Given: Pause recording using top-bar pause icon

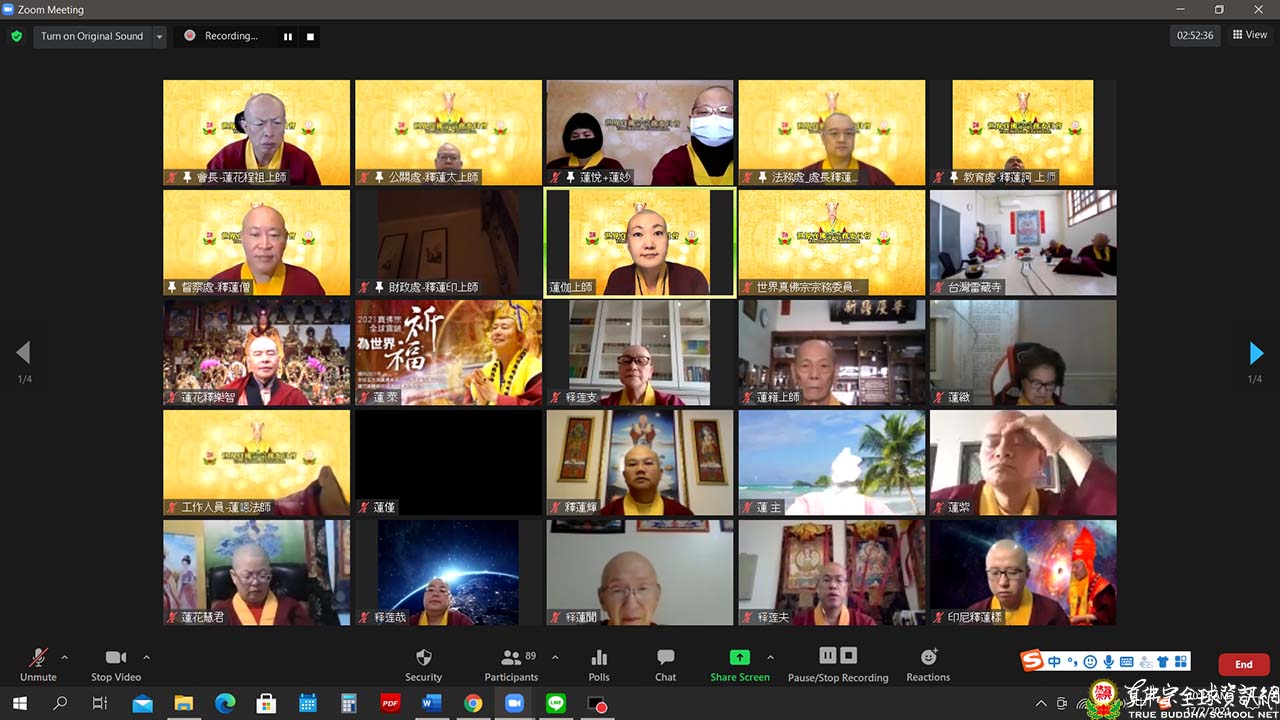Looking at the screenshot, I should tap(288, 37).
